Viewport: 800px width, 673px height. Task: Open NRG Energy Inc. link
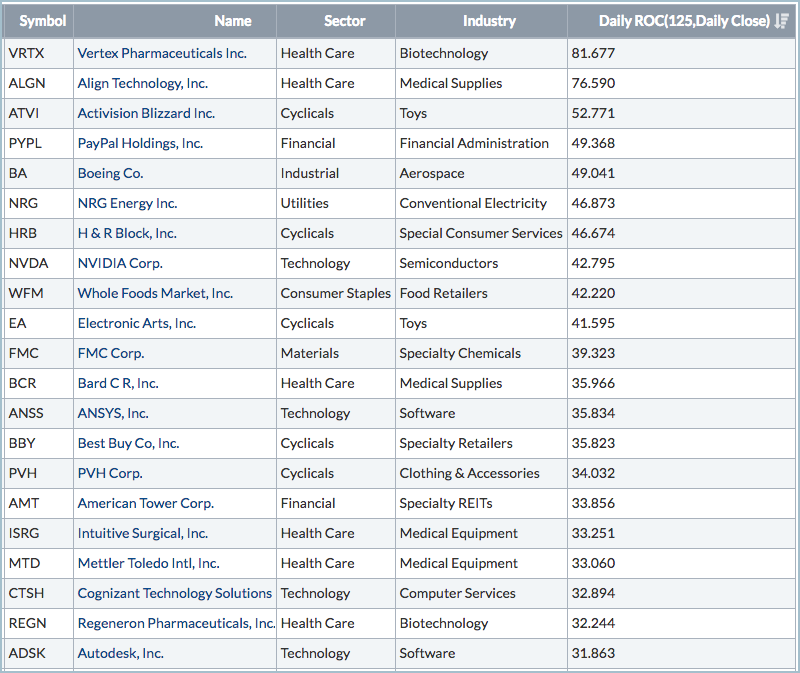pyautogui.click(x=127, y=203)
